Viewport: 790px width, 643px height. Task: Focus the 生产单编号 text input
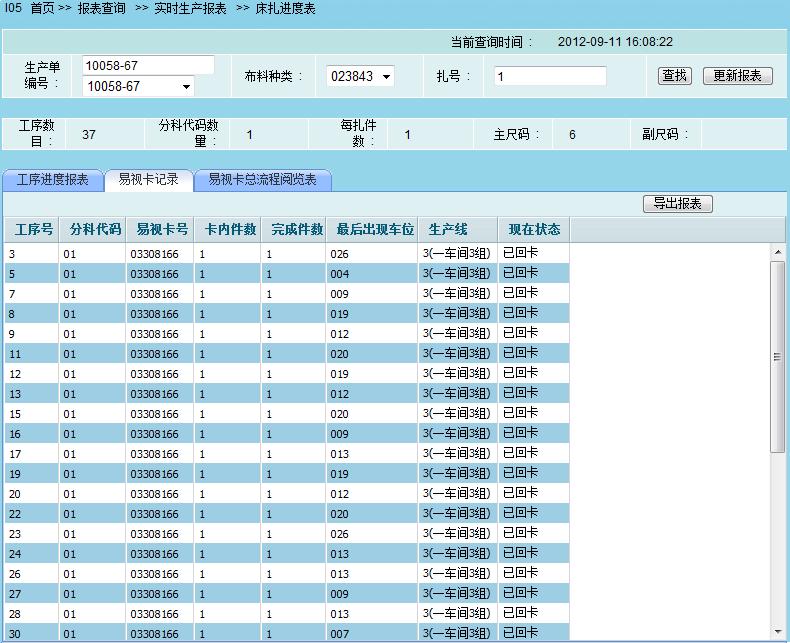point(148,65)
